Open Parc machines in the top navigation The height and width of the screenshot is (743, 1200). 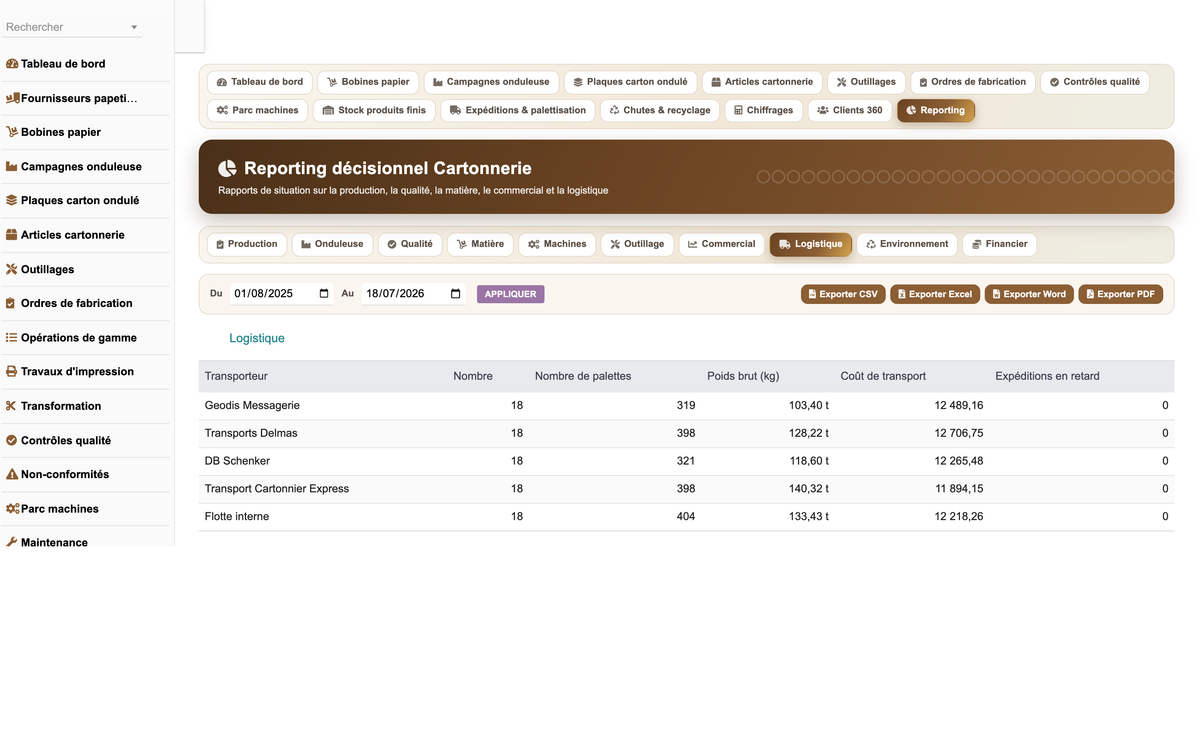258,110
